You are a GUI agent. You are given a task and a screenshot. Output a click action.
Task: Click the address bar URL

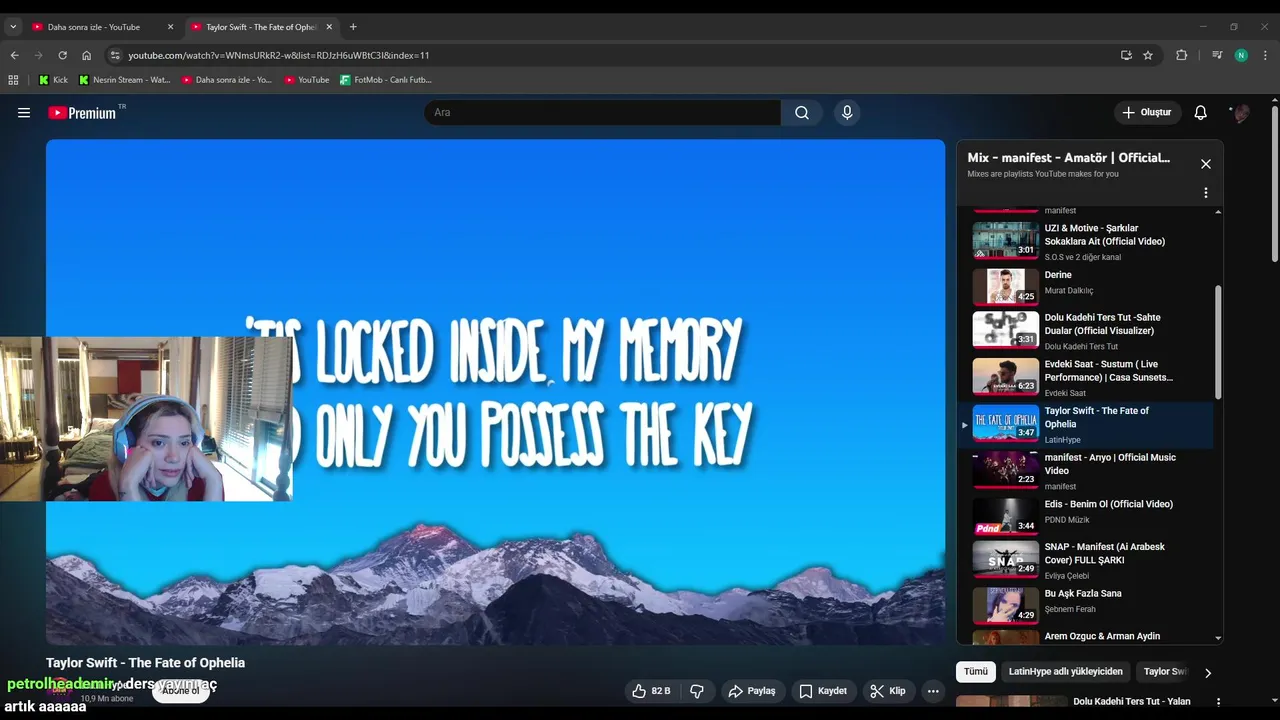(x=279, y=55)
